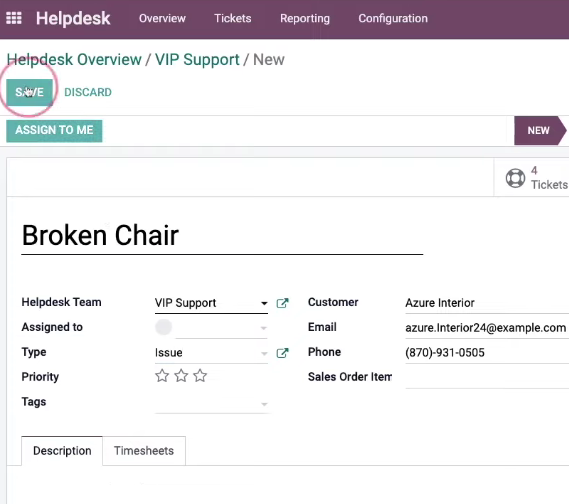The width and height of the screenshot is (569, 504).
Task: Discard the ticket changes
Action: pyautogui.click(x=88, y=92)
